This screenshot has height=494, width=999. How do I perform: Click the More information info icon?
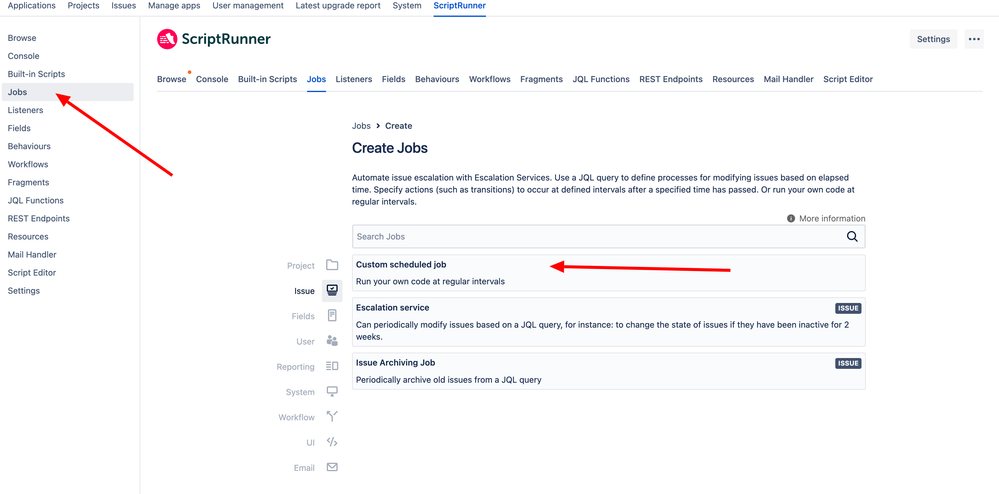791,219
